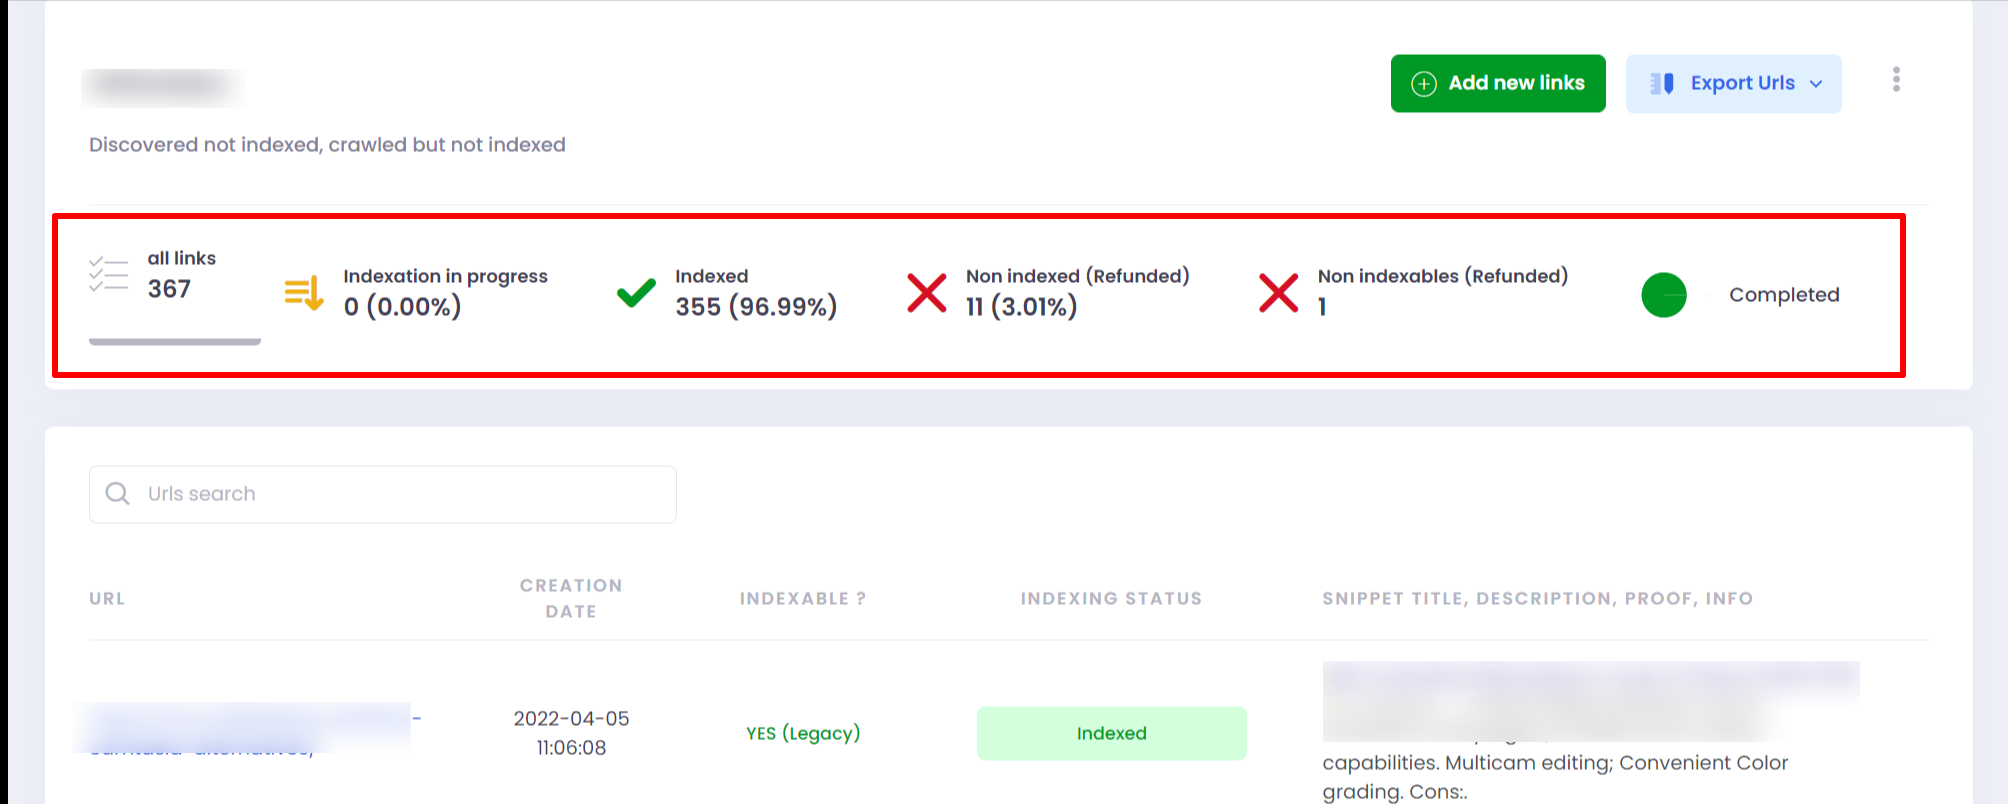Click the Indexed status badge in first row
The image size is (2008, 804).
pyautogui.click(x=1111, y=734)
